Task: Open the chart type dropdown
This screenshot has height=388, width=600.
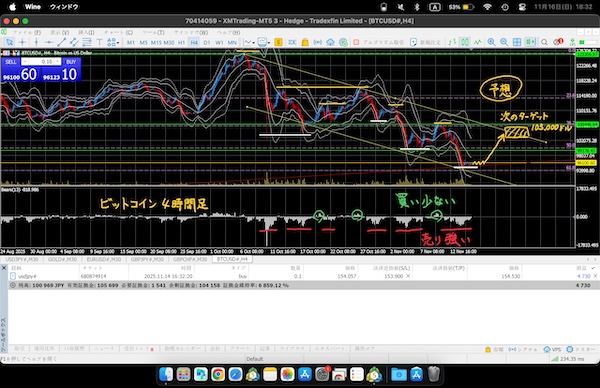Action: [x=249, y=42]
